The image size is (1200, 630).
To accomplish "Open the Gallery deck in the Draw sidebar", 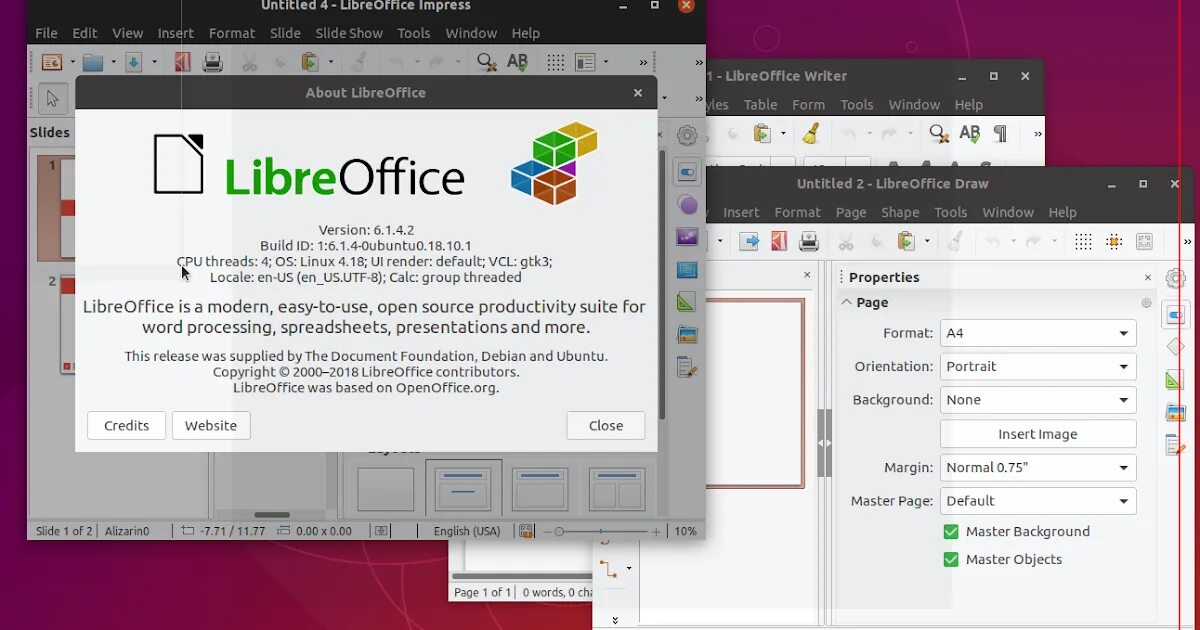I will coord(1176,413).
